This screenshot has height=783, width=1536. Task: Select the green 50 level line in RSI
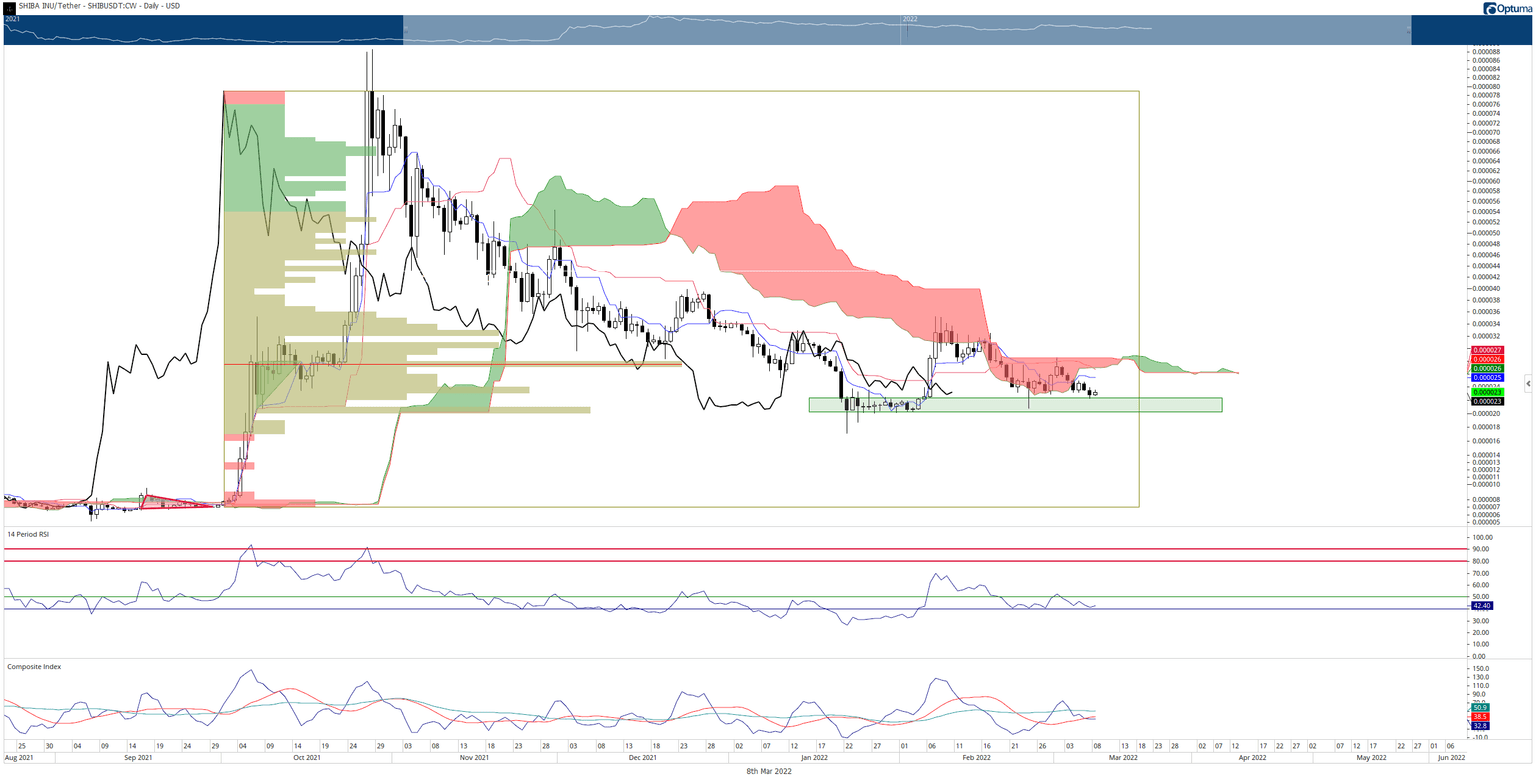[735, 597]
